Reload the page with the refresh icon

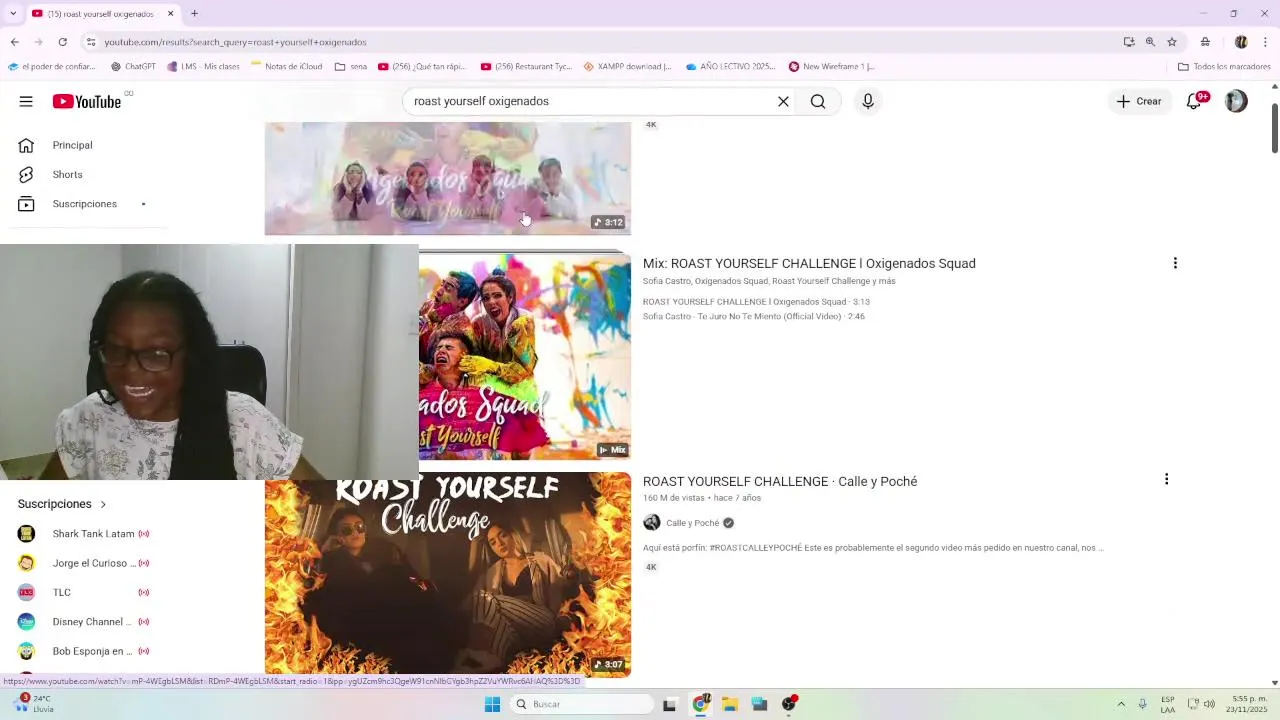[x=62, y=42]
